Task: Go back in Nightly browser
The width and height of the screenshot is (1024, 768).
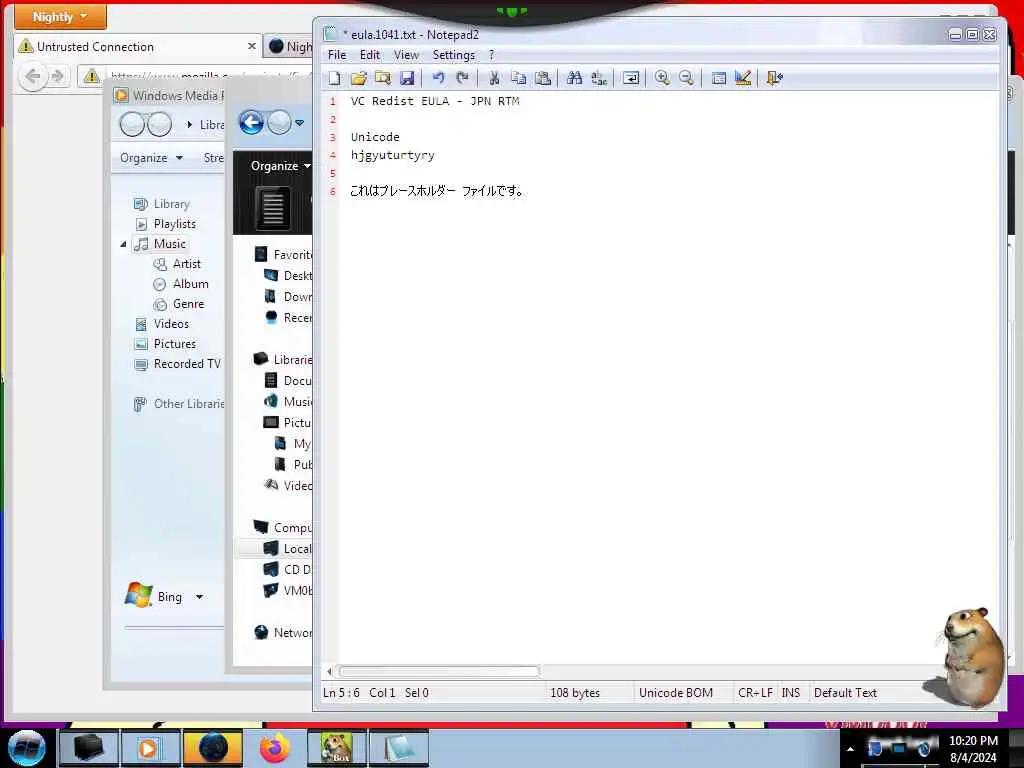Action: tap(33, 76)
